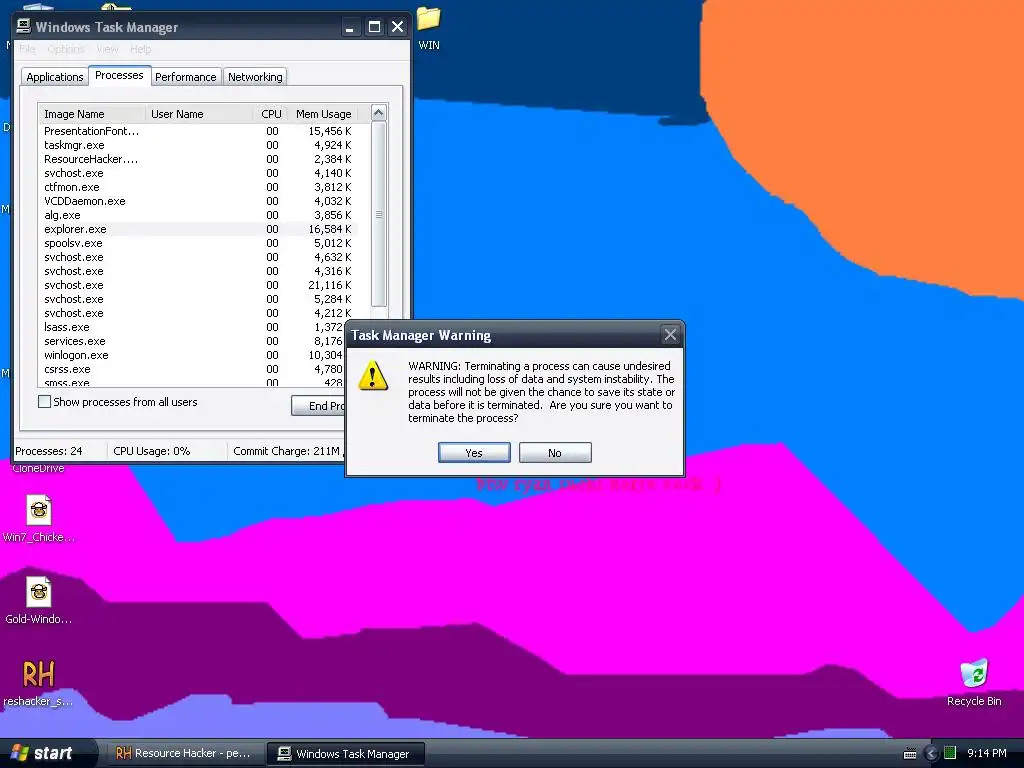Image resolution: width=1024 pixels, height=768 pixels.
Task: Click No in the Task Manager Warning
Action: 555,453
